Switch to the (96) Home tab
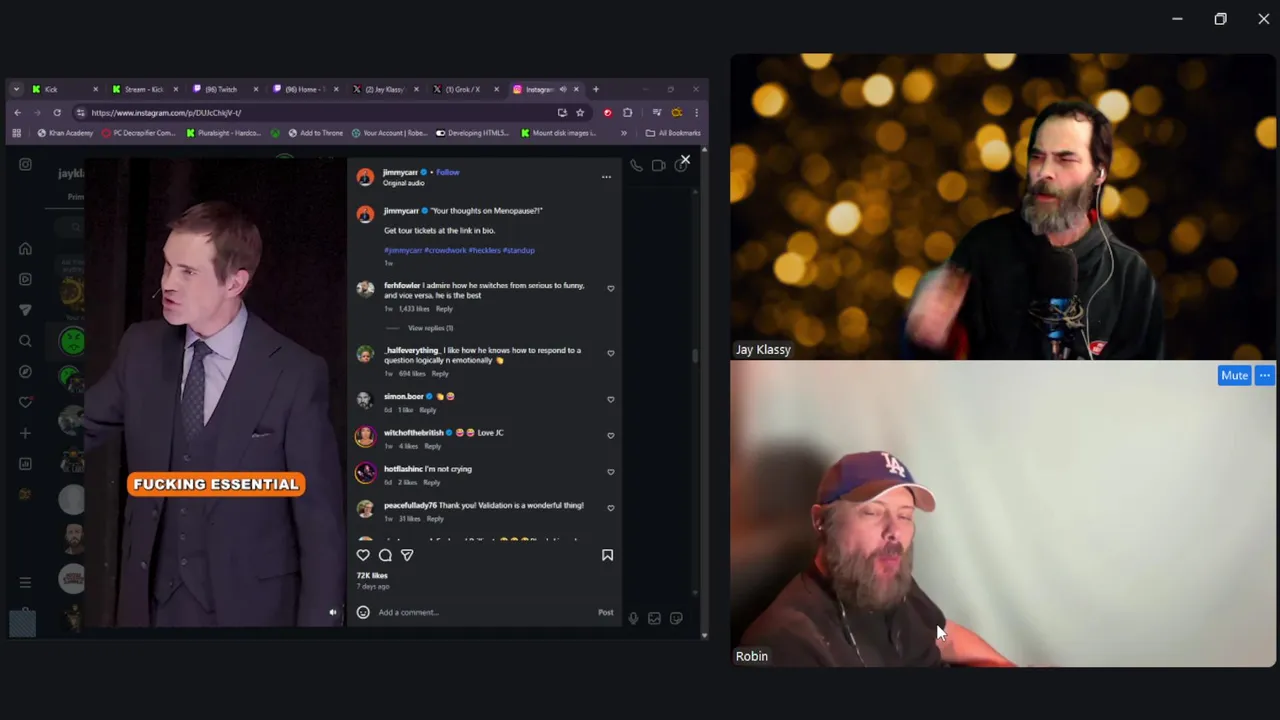Screen dimensions: 1280x720 304,89
